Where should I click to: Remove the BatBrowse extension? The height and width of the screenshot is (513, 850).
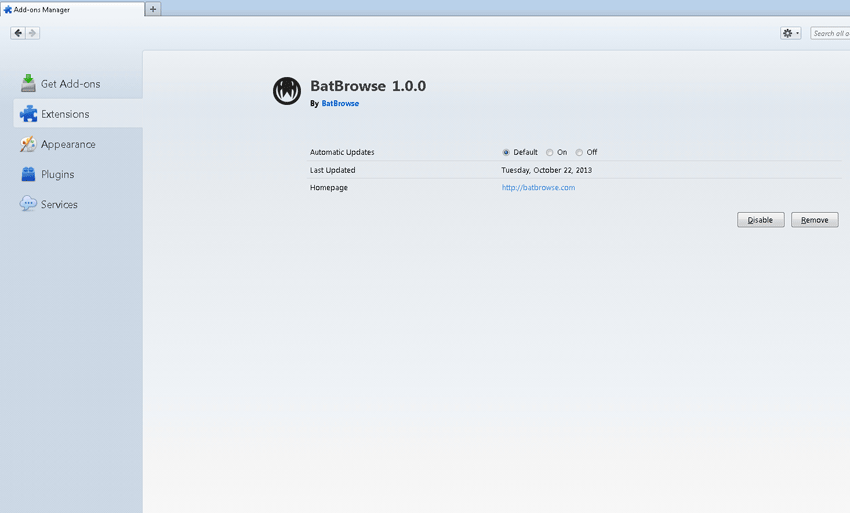(814, 220)
